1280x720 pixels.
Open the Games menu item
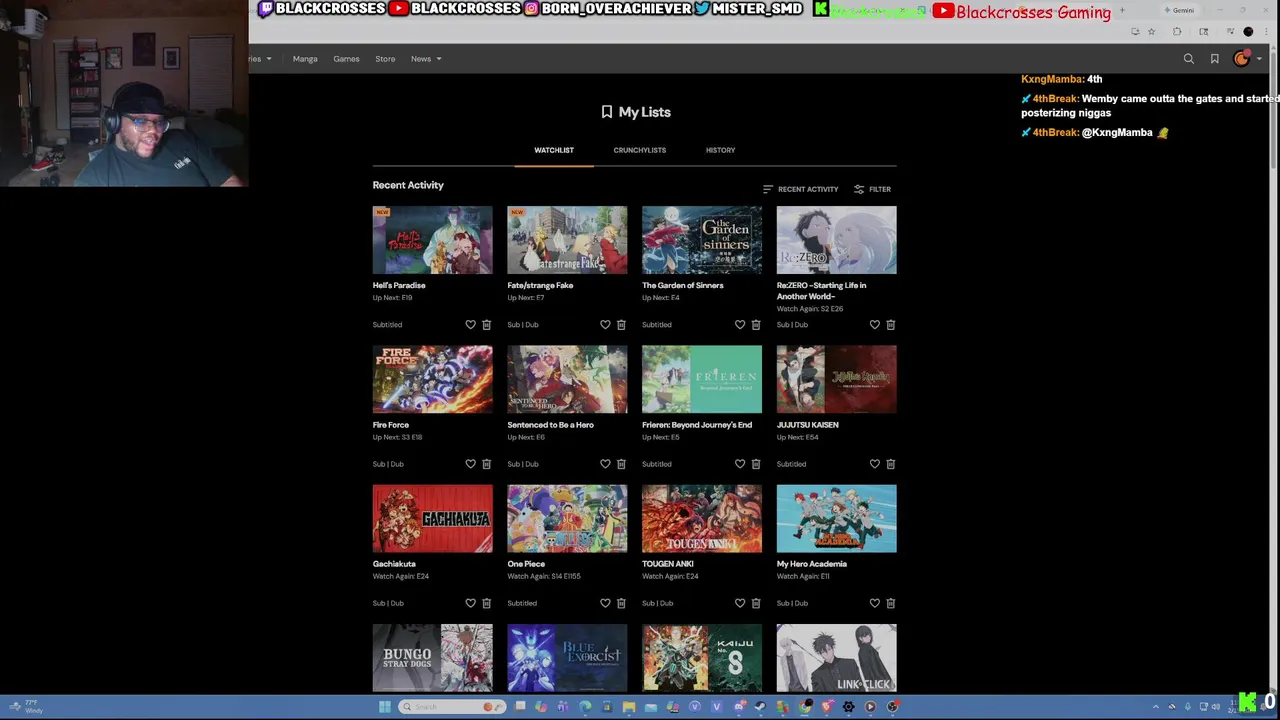tap(346, 59)
